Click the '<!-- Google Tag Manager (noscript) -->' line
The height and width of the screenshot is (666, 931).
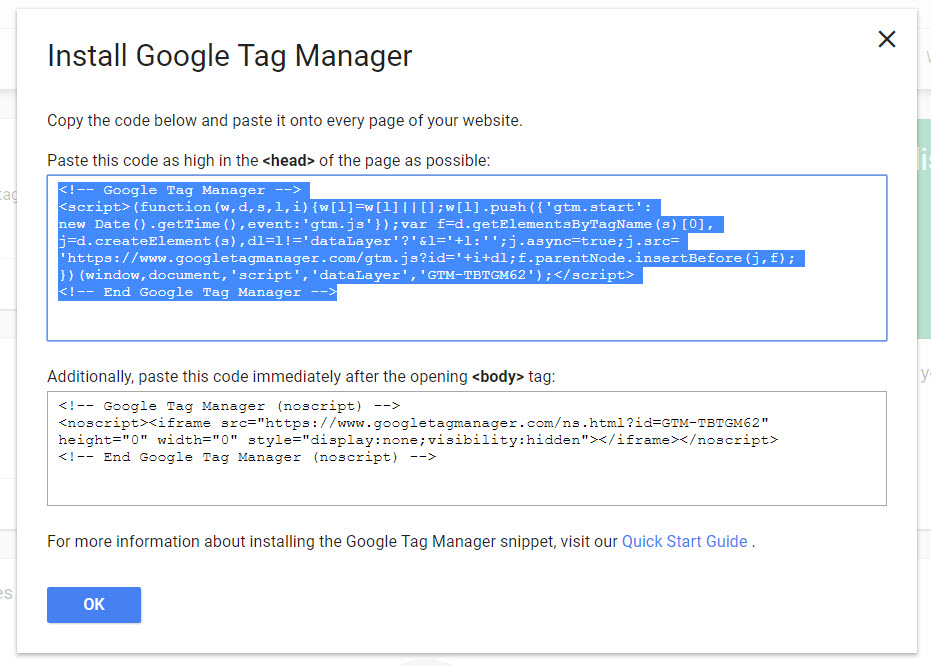229,406
